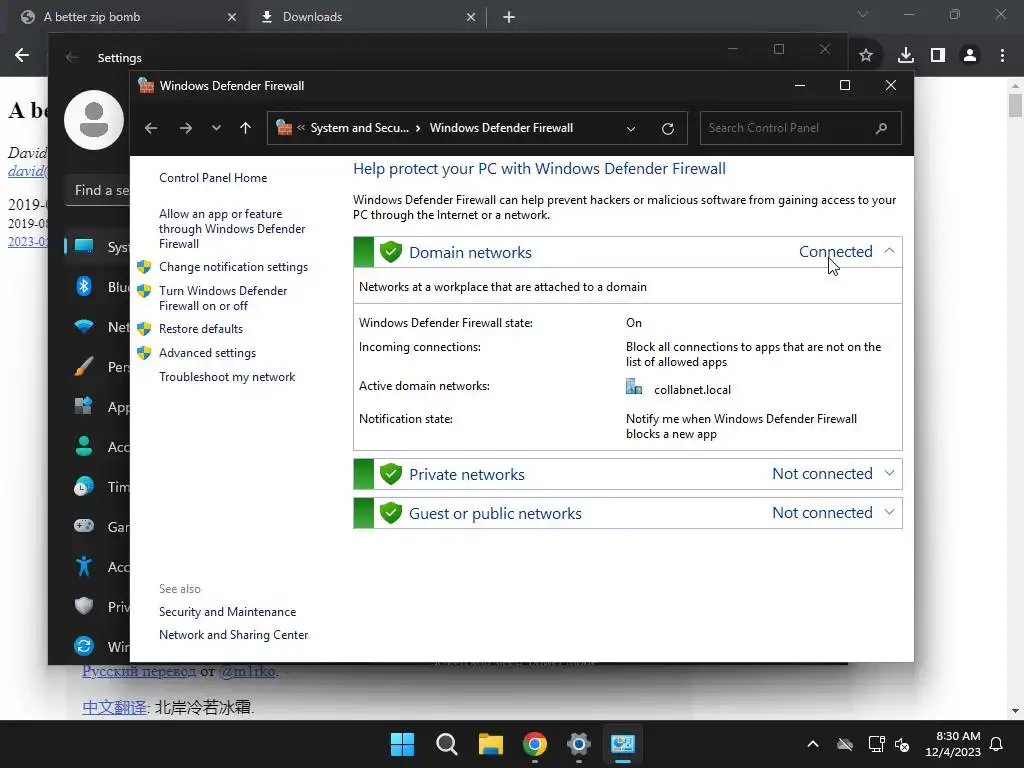Expand the Private networks section

(889, 473)
